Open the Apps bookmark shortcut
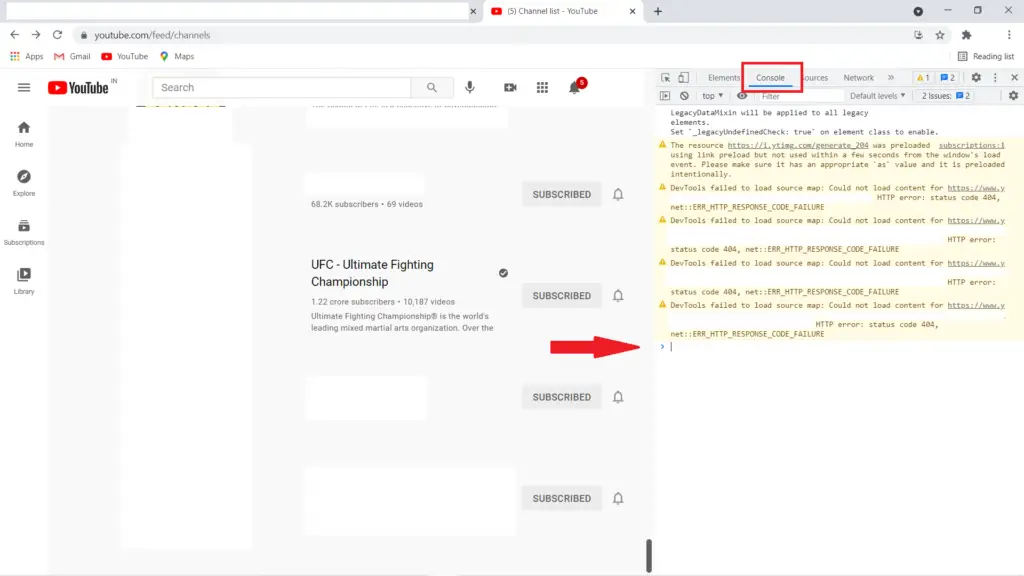The height and width of the screenshot is (576, 1024). pyautogui.click(x=26, y=56)
